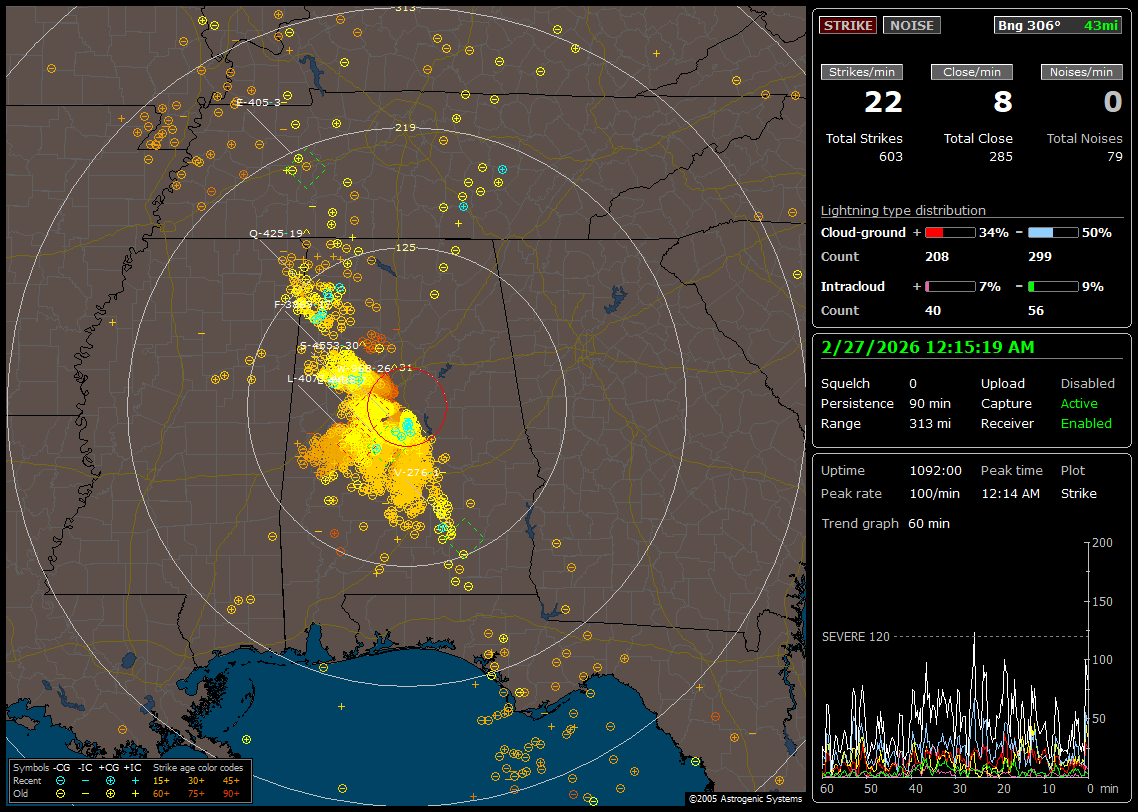Click the recent positive cloud-ground legend symbol
This screenshot has height=812, width=1138.
pos(110,779)
